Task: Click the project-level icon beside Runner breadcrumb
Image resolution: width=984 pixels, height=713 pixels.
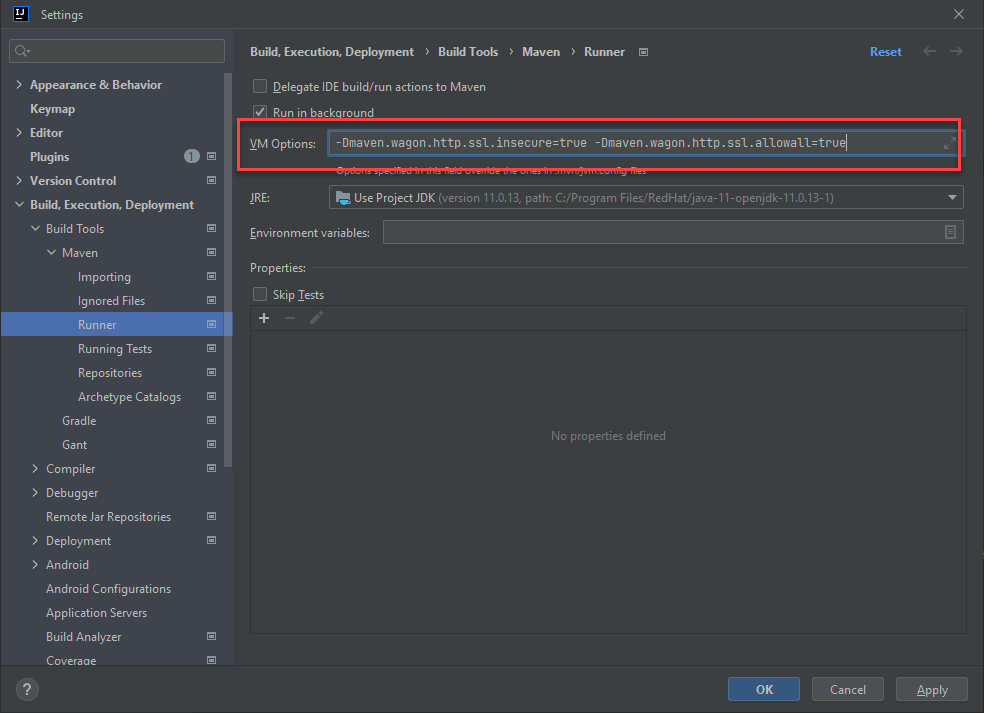Action: pyautogui.click(x=643, y=52)
